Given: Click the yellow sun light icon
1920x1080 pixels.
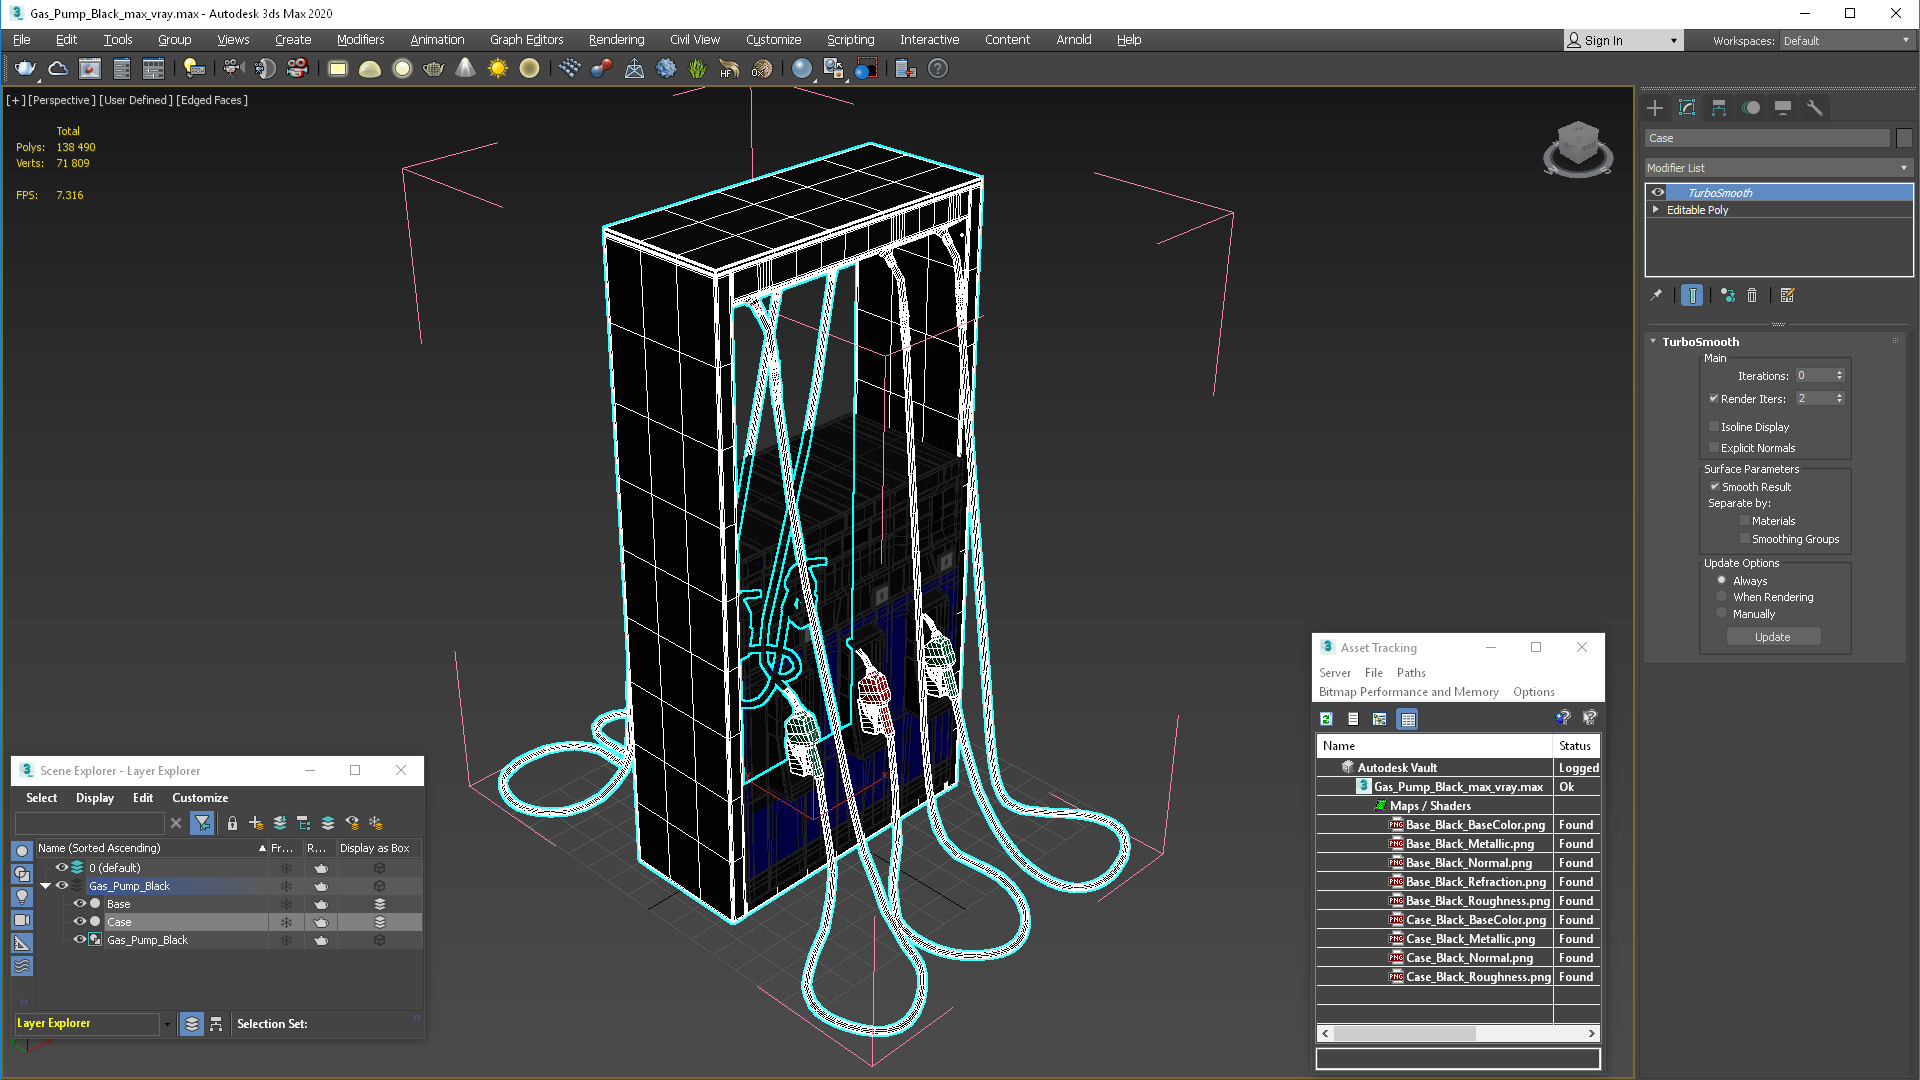Looking at the screenshot, I should click(x=497, y=68).
